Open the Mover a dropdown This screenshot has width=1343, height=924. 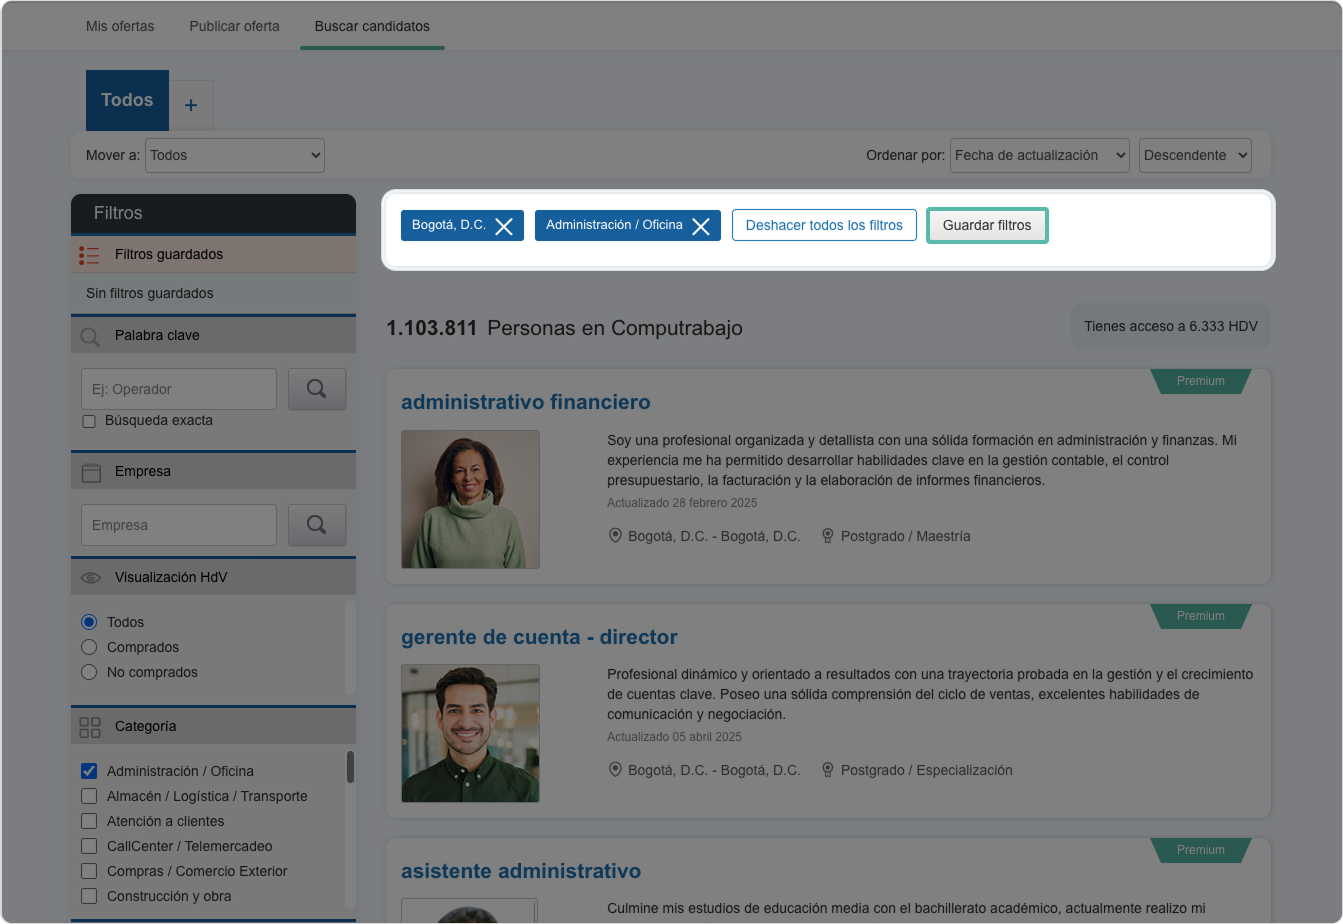click(x=235, y=155)
